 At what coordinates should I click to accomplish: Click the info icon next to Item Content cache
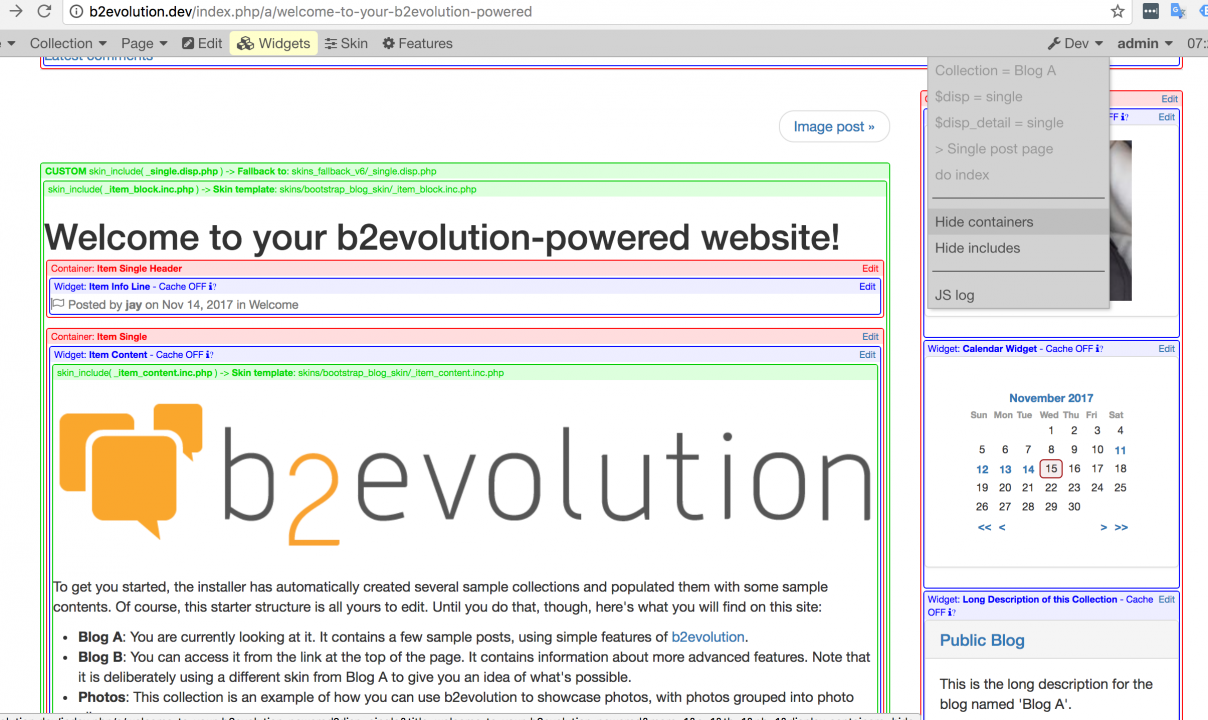tap(210, 355)
